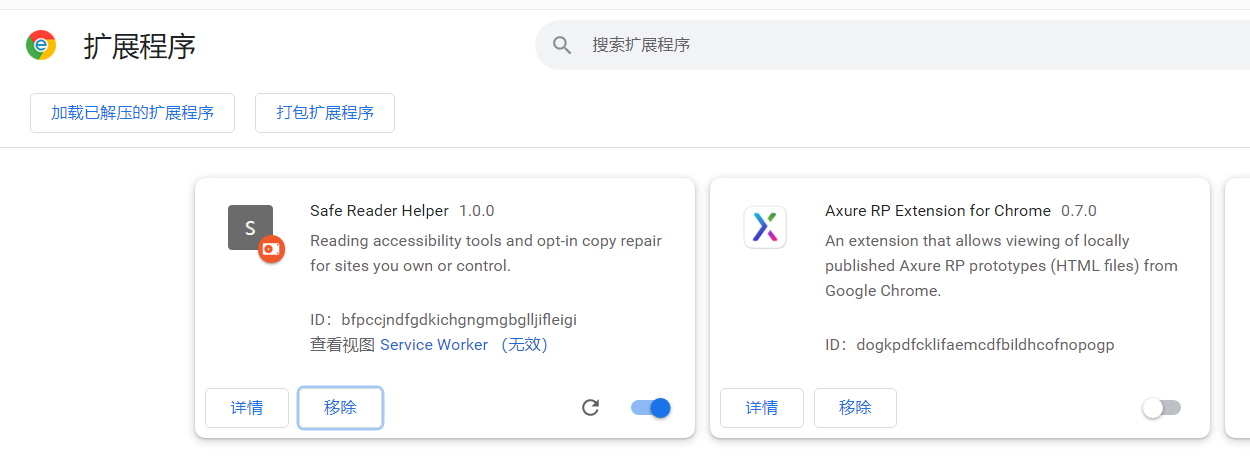Click the 扩展程序 page title
Screen dimensions: 1250x460
tap(140, 46)
